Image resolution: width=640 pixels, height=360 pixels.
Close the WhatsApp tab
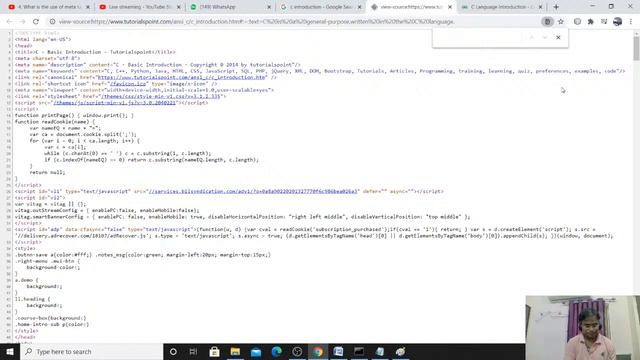(x=269, y=7)
